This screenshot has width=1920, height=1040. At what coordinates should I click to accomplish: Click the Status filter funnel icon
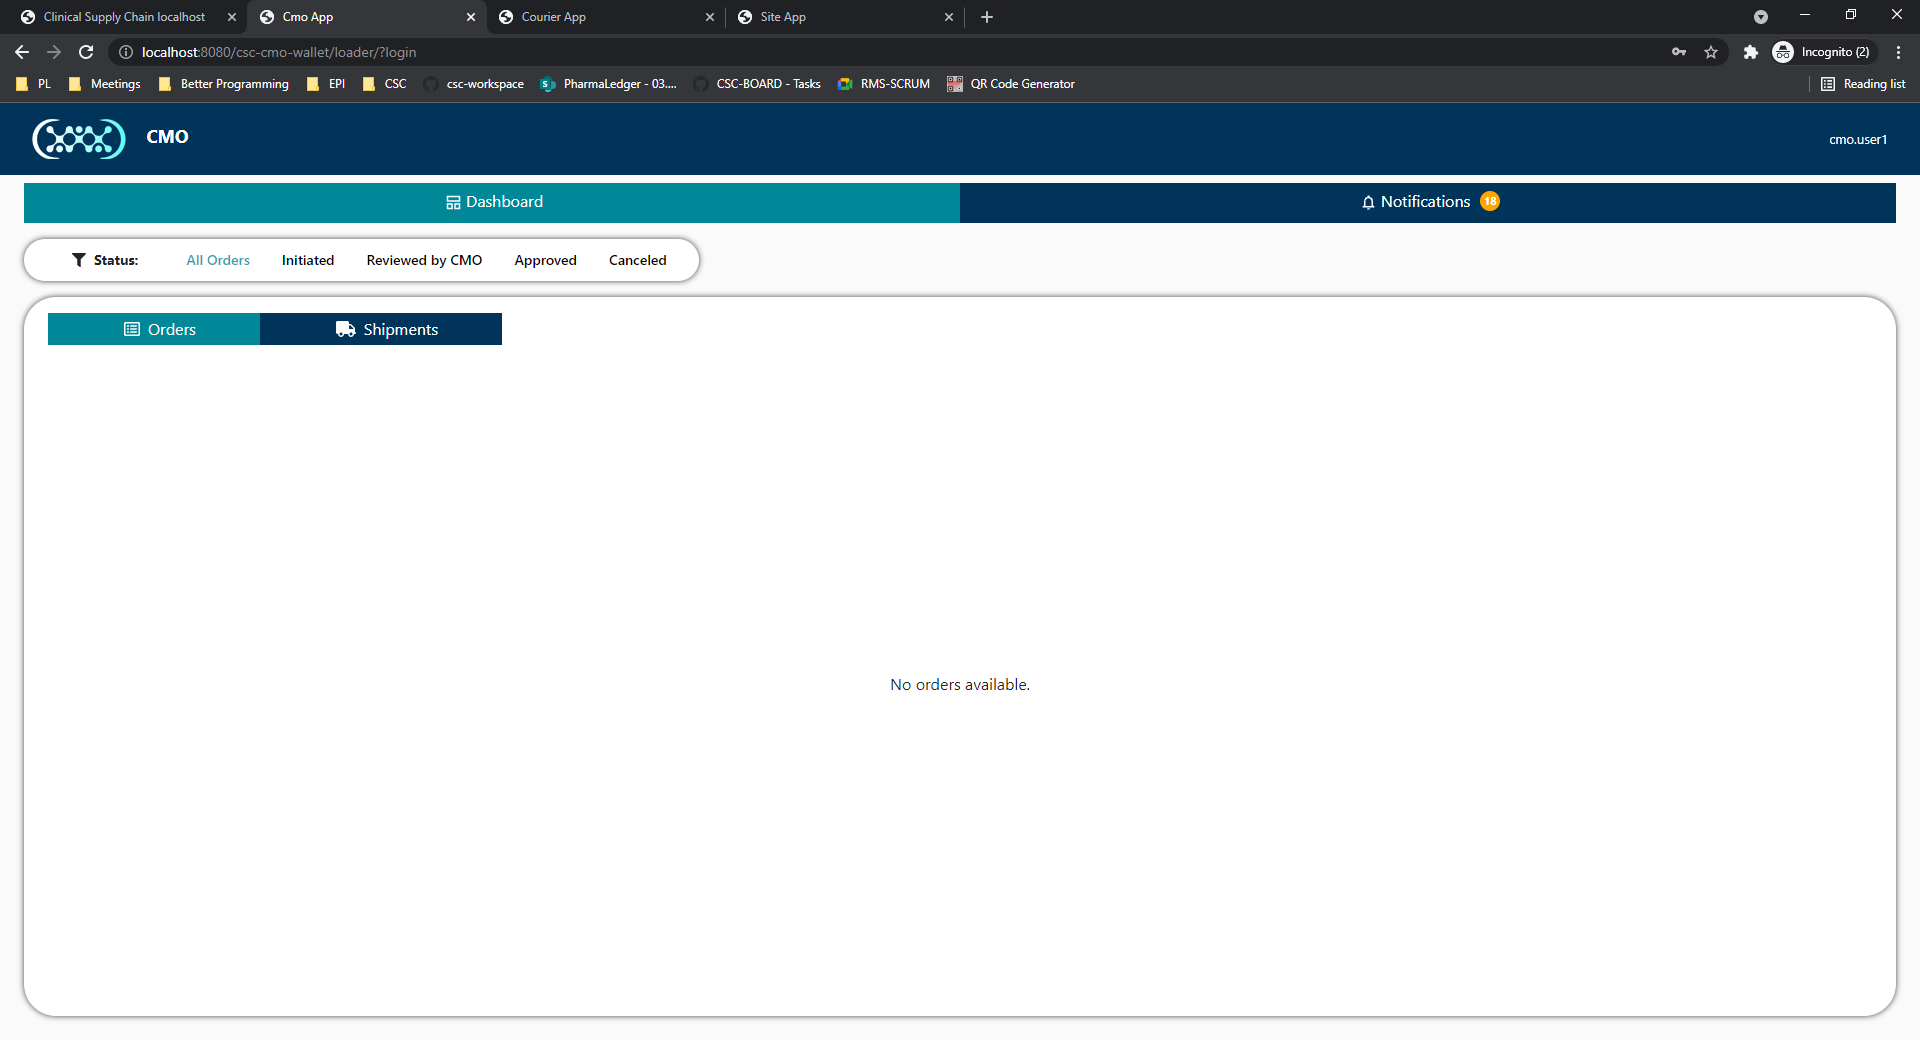[x=79, y=260]
